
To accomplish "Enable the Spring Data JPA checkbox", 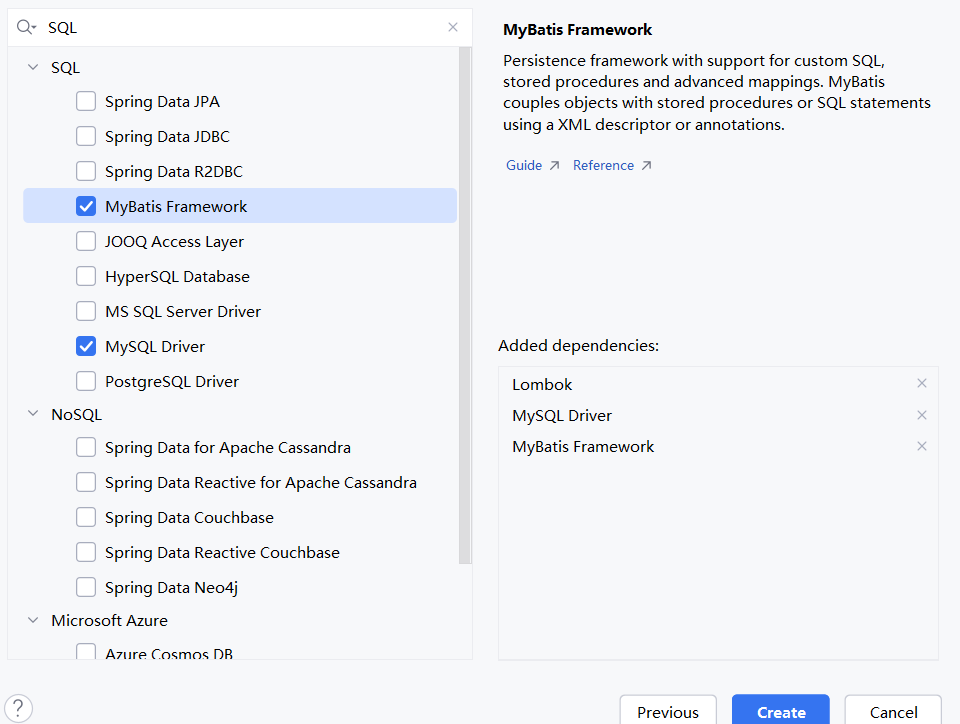I will [x=87, y=101].
